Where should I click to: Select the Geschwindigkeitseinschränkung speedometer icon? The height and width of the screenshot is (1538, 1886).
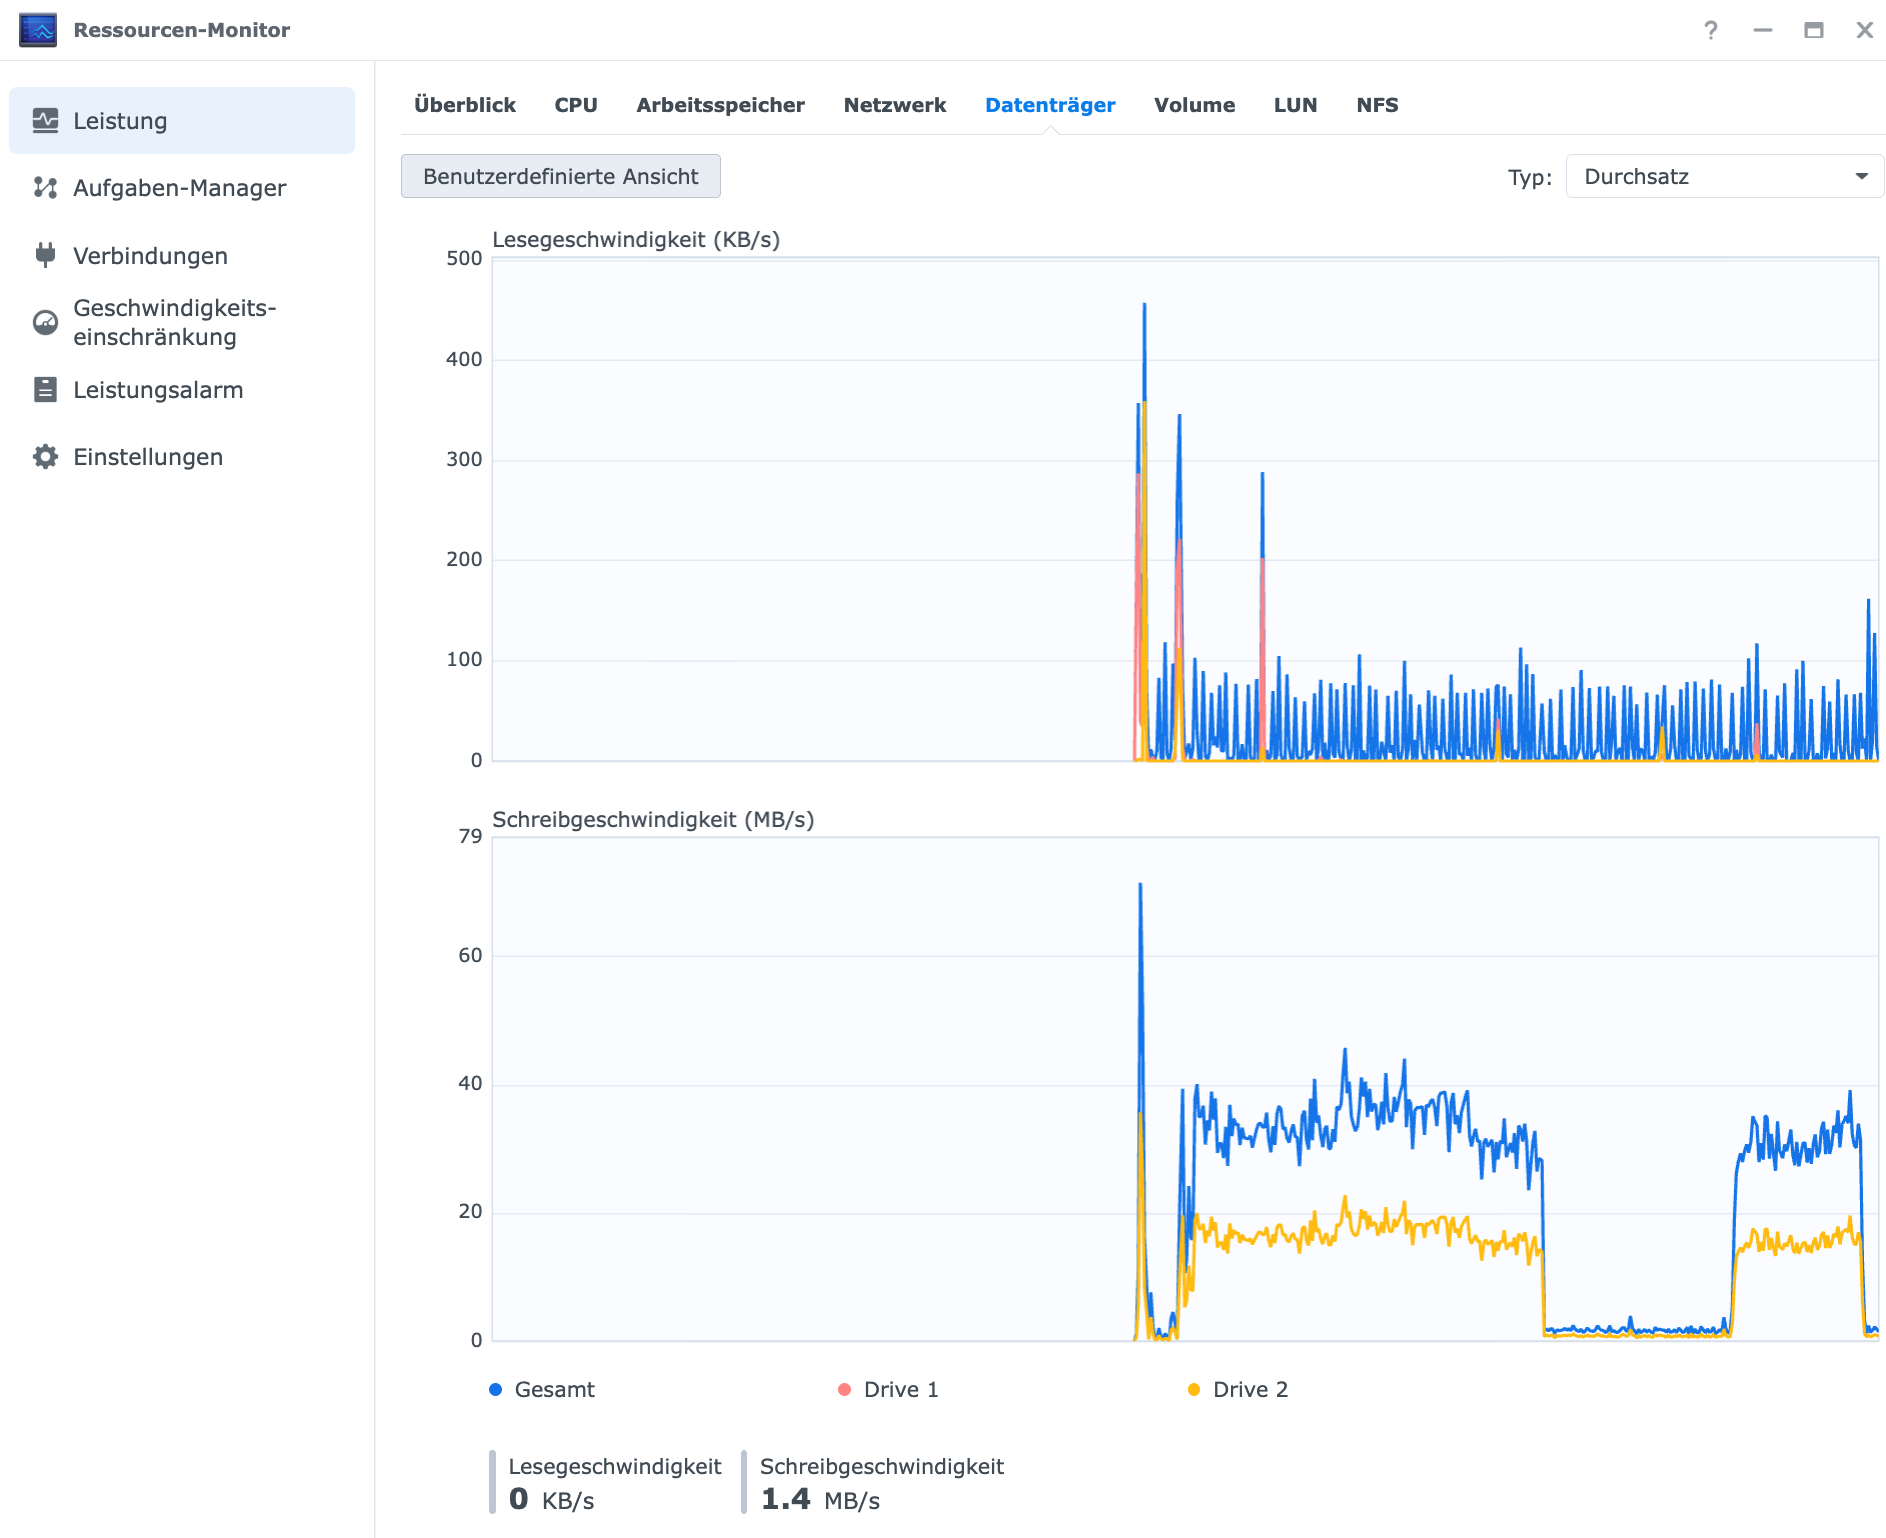[45, 322]
